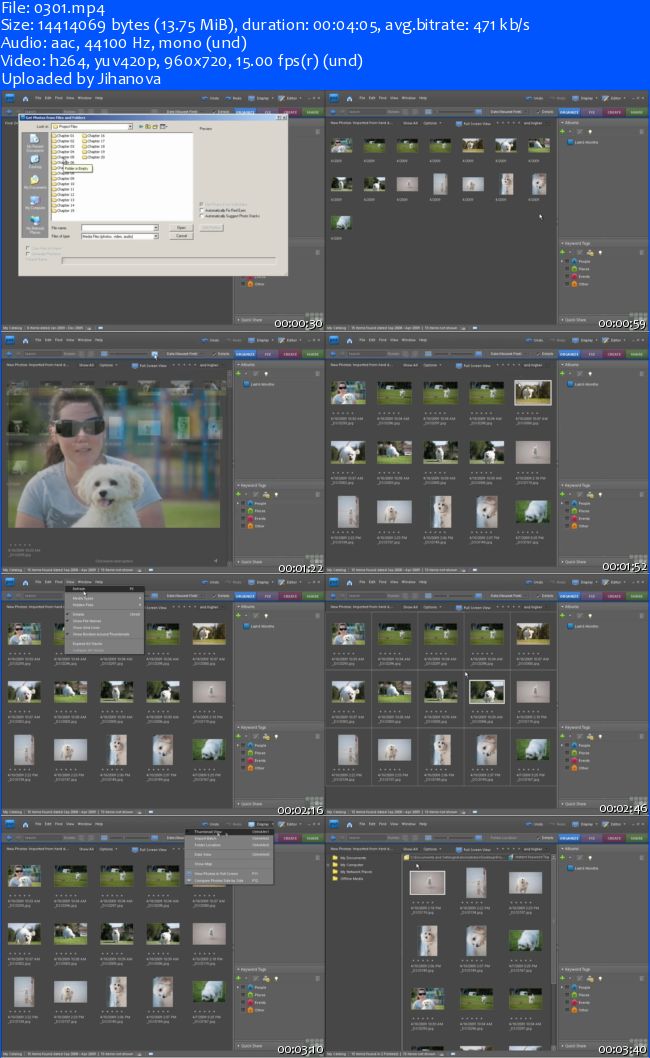Select woman with dog thumbnail in 00:01:52 frame
The image size is (650, 1058).
348,393
